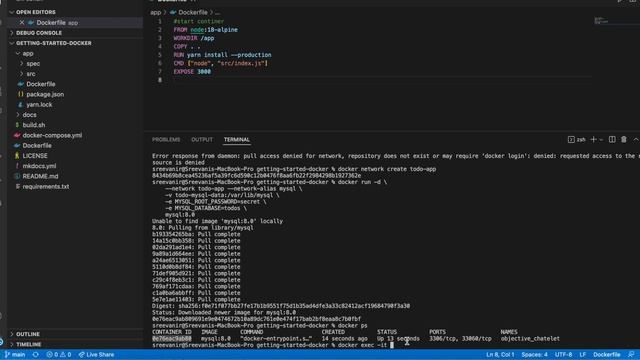Click synchronize changes icon in status bar
This screenshot has width=640, height=360.
(x=36, y=355)
